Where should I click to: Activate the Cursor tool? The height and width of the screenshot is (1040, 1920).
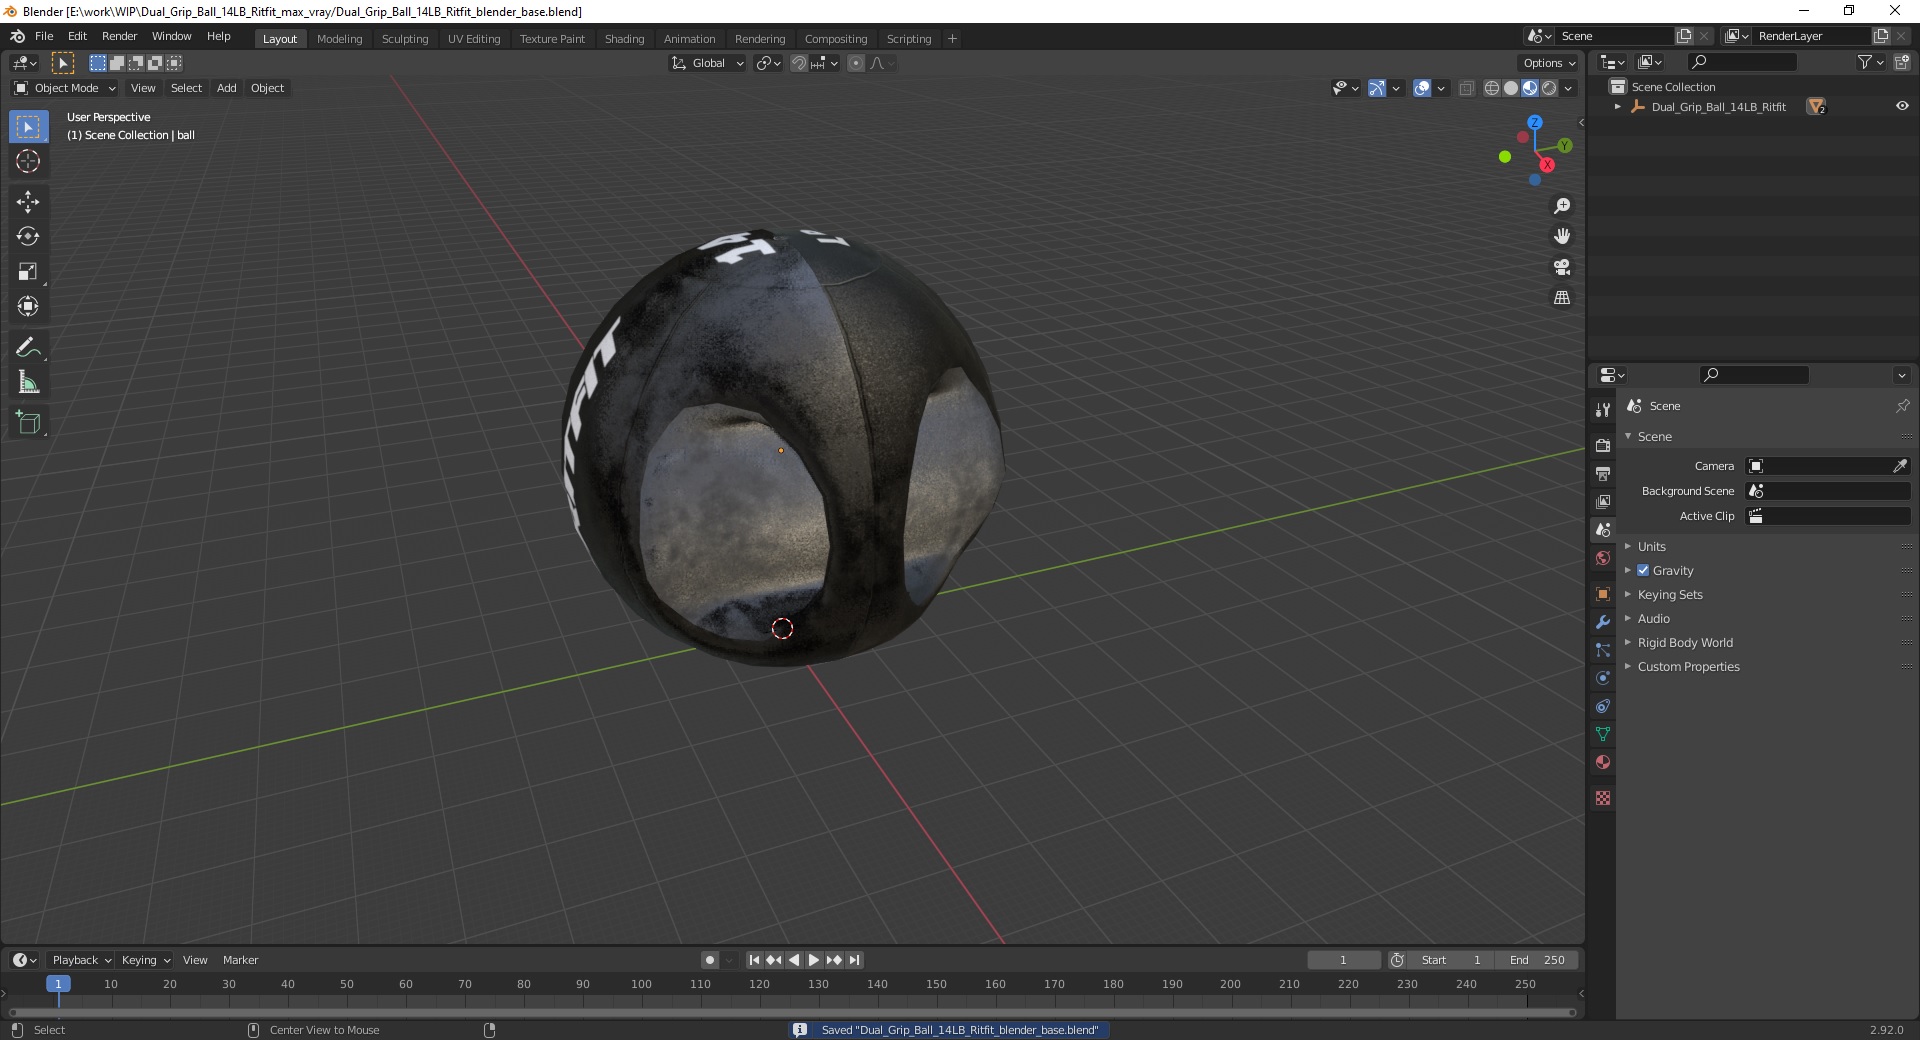pyautogui.click(x=28, y=161)
